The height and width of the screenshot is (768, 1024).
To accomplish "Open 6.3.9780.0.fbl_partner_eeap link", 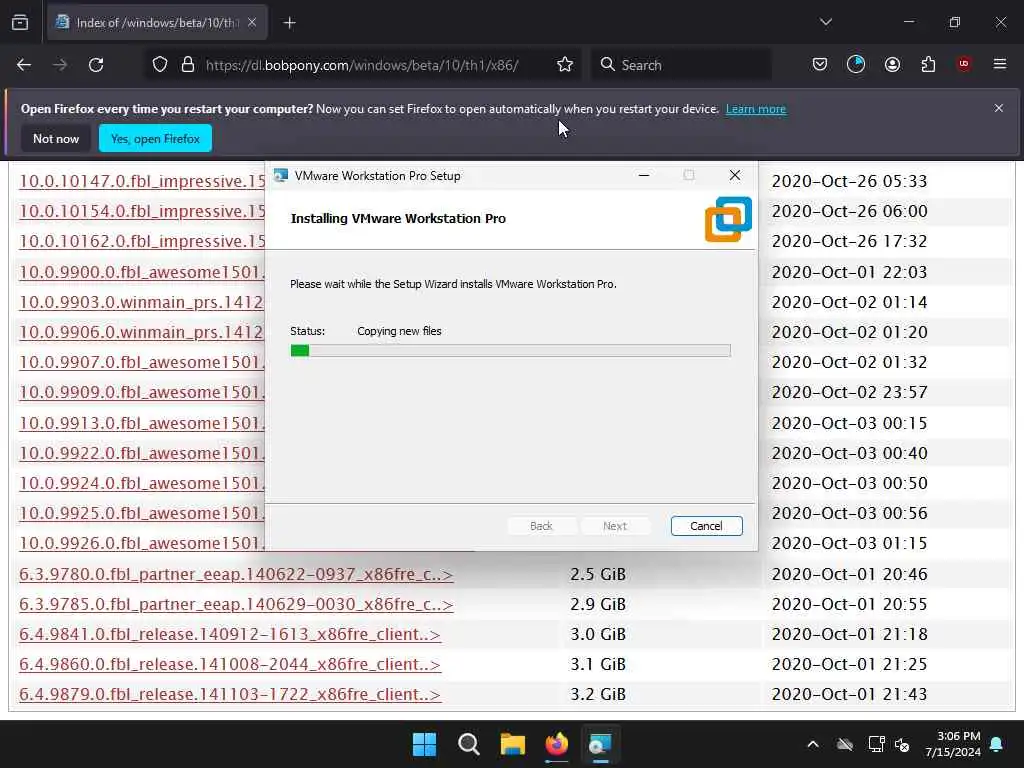I will click(x=236, y=574).
